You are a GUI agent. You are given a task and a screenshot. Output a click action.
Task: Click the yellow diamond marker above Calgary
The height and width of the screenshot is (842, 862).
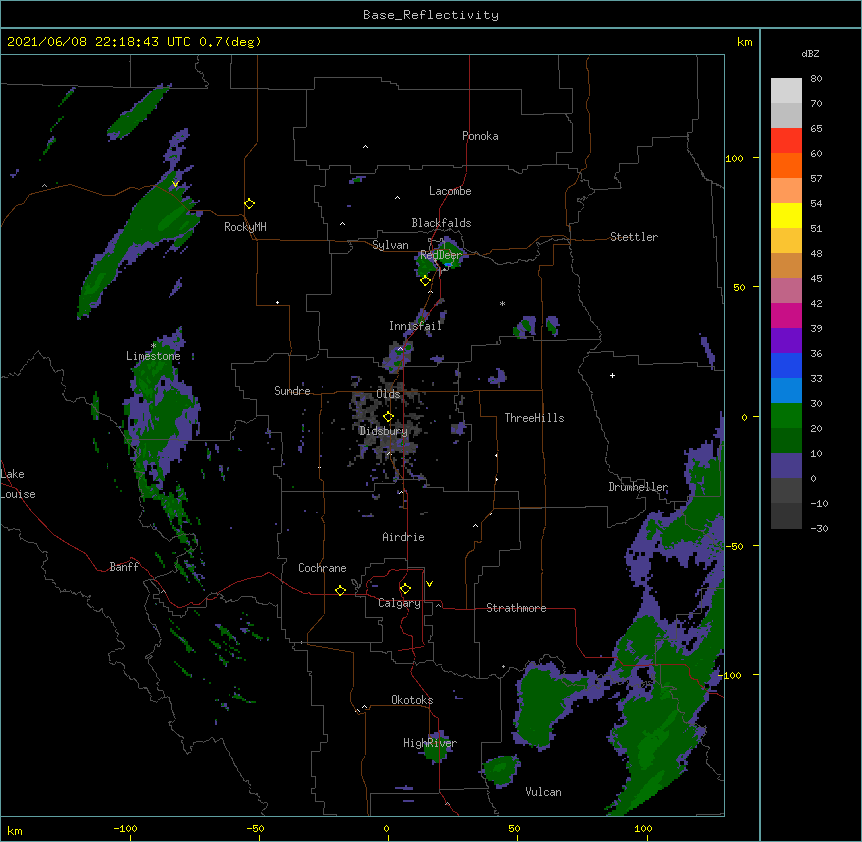[x=405, y=589]
